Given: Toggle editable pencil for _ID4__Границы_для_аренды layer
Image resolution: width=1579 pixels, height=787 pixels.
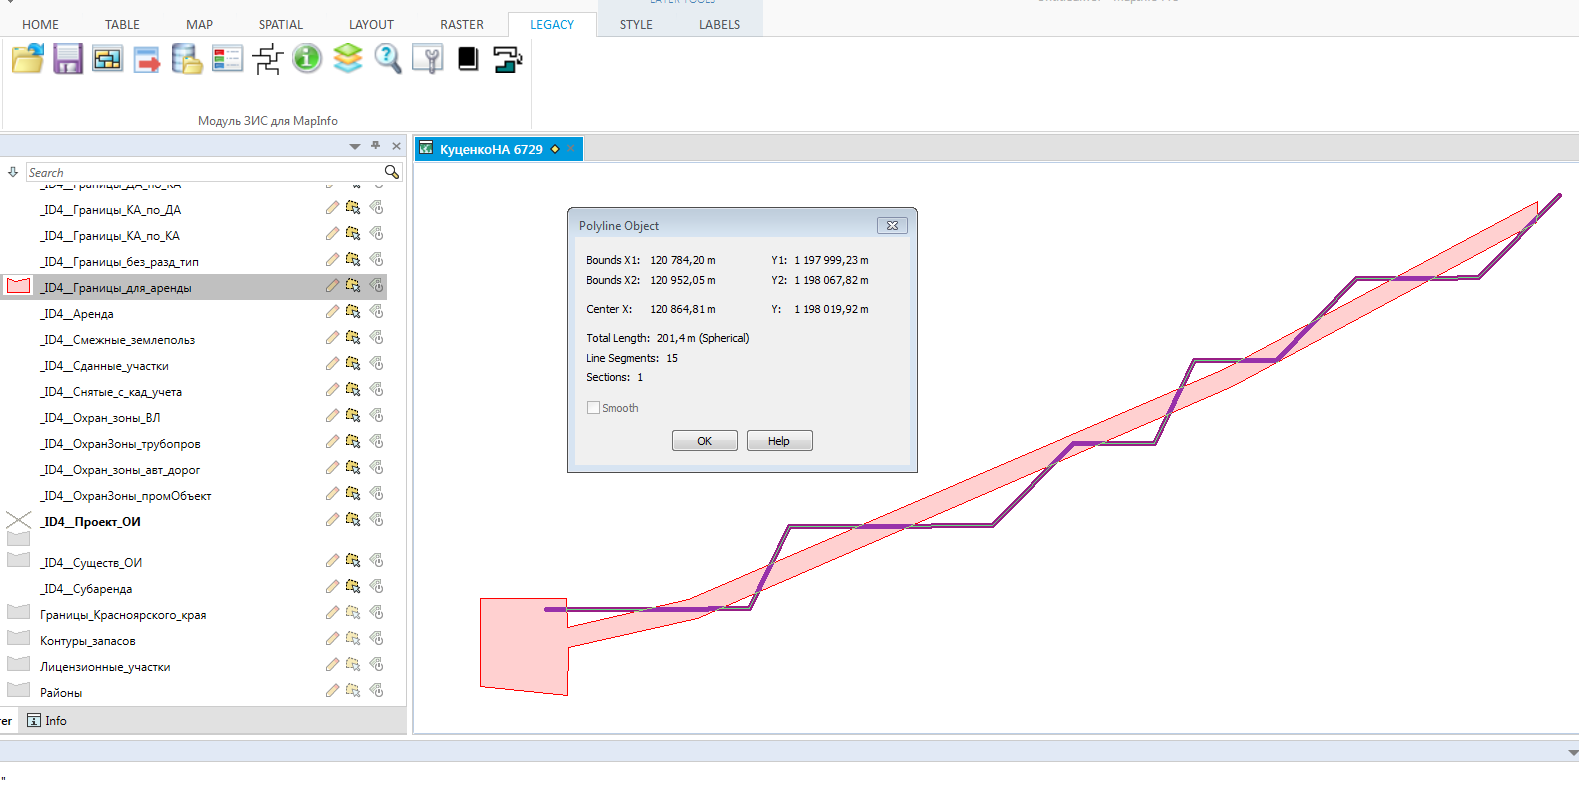Looking at the screenshot, I should pyautogui.click(x=332, y=286).
